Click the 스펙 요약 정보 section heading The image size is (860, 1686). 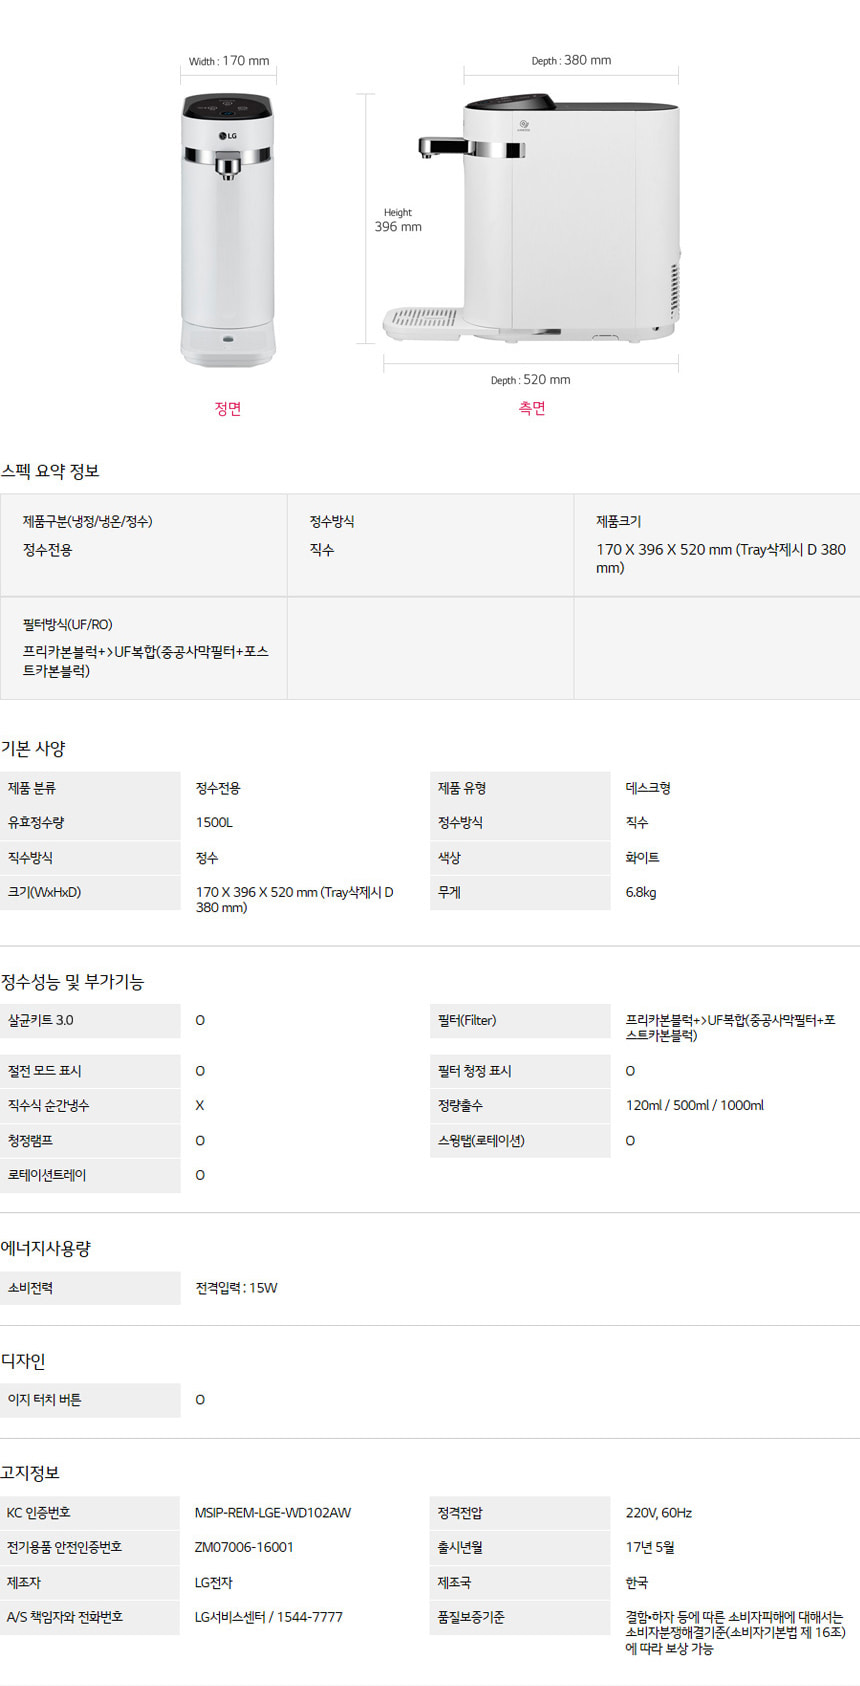(x=50, y=471)
